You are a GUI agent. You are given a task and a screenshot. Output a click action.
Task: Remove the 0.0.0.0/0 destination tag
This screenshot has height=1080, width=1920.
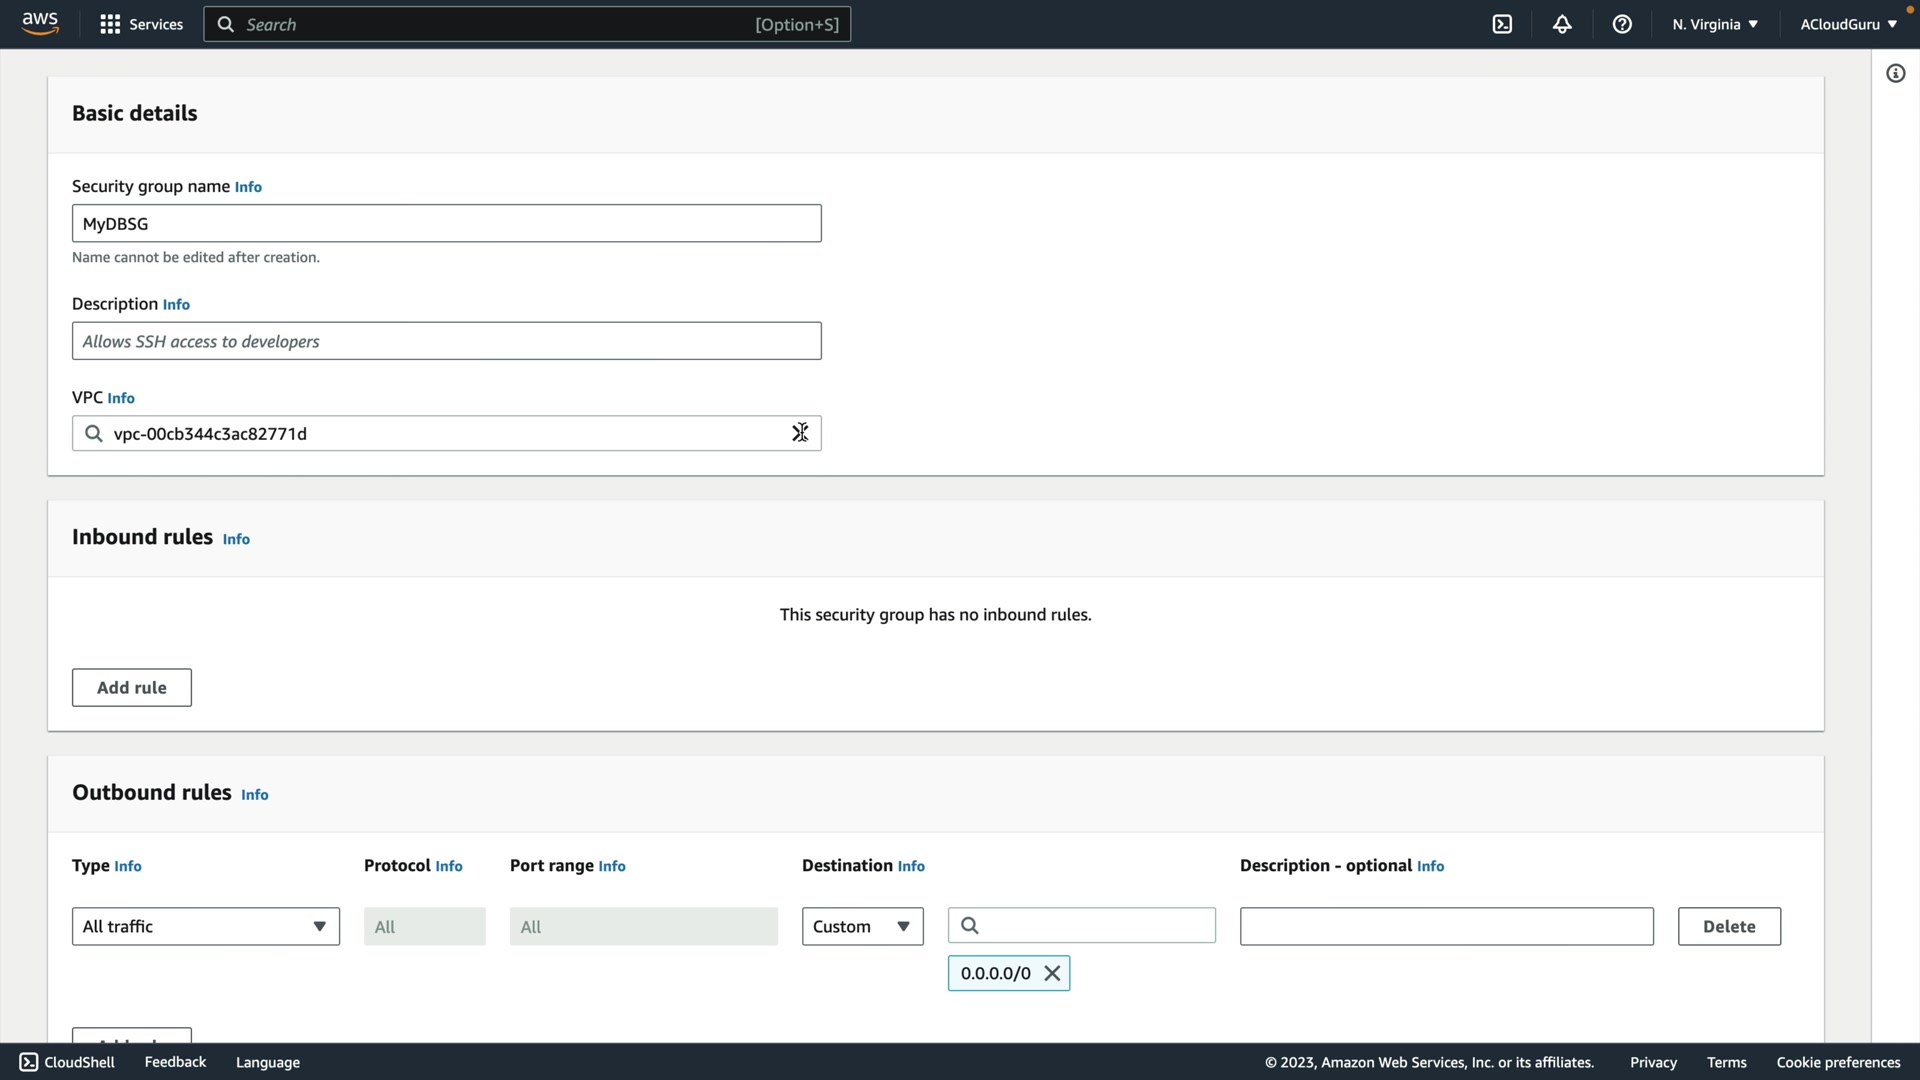[1052, 973]
